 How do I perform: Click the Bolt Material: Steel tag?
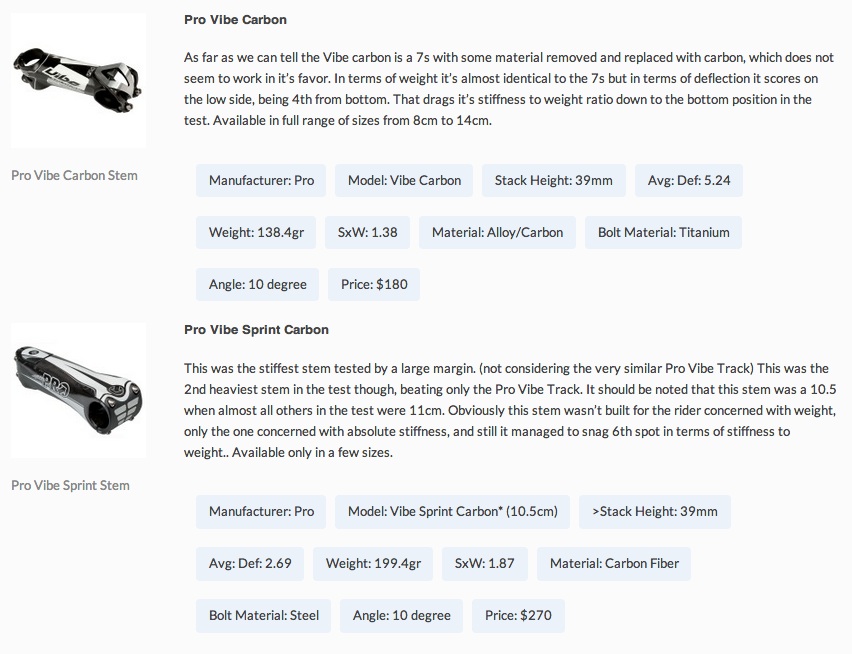(x=264, y=615)
